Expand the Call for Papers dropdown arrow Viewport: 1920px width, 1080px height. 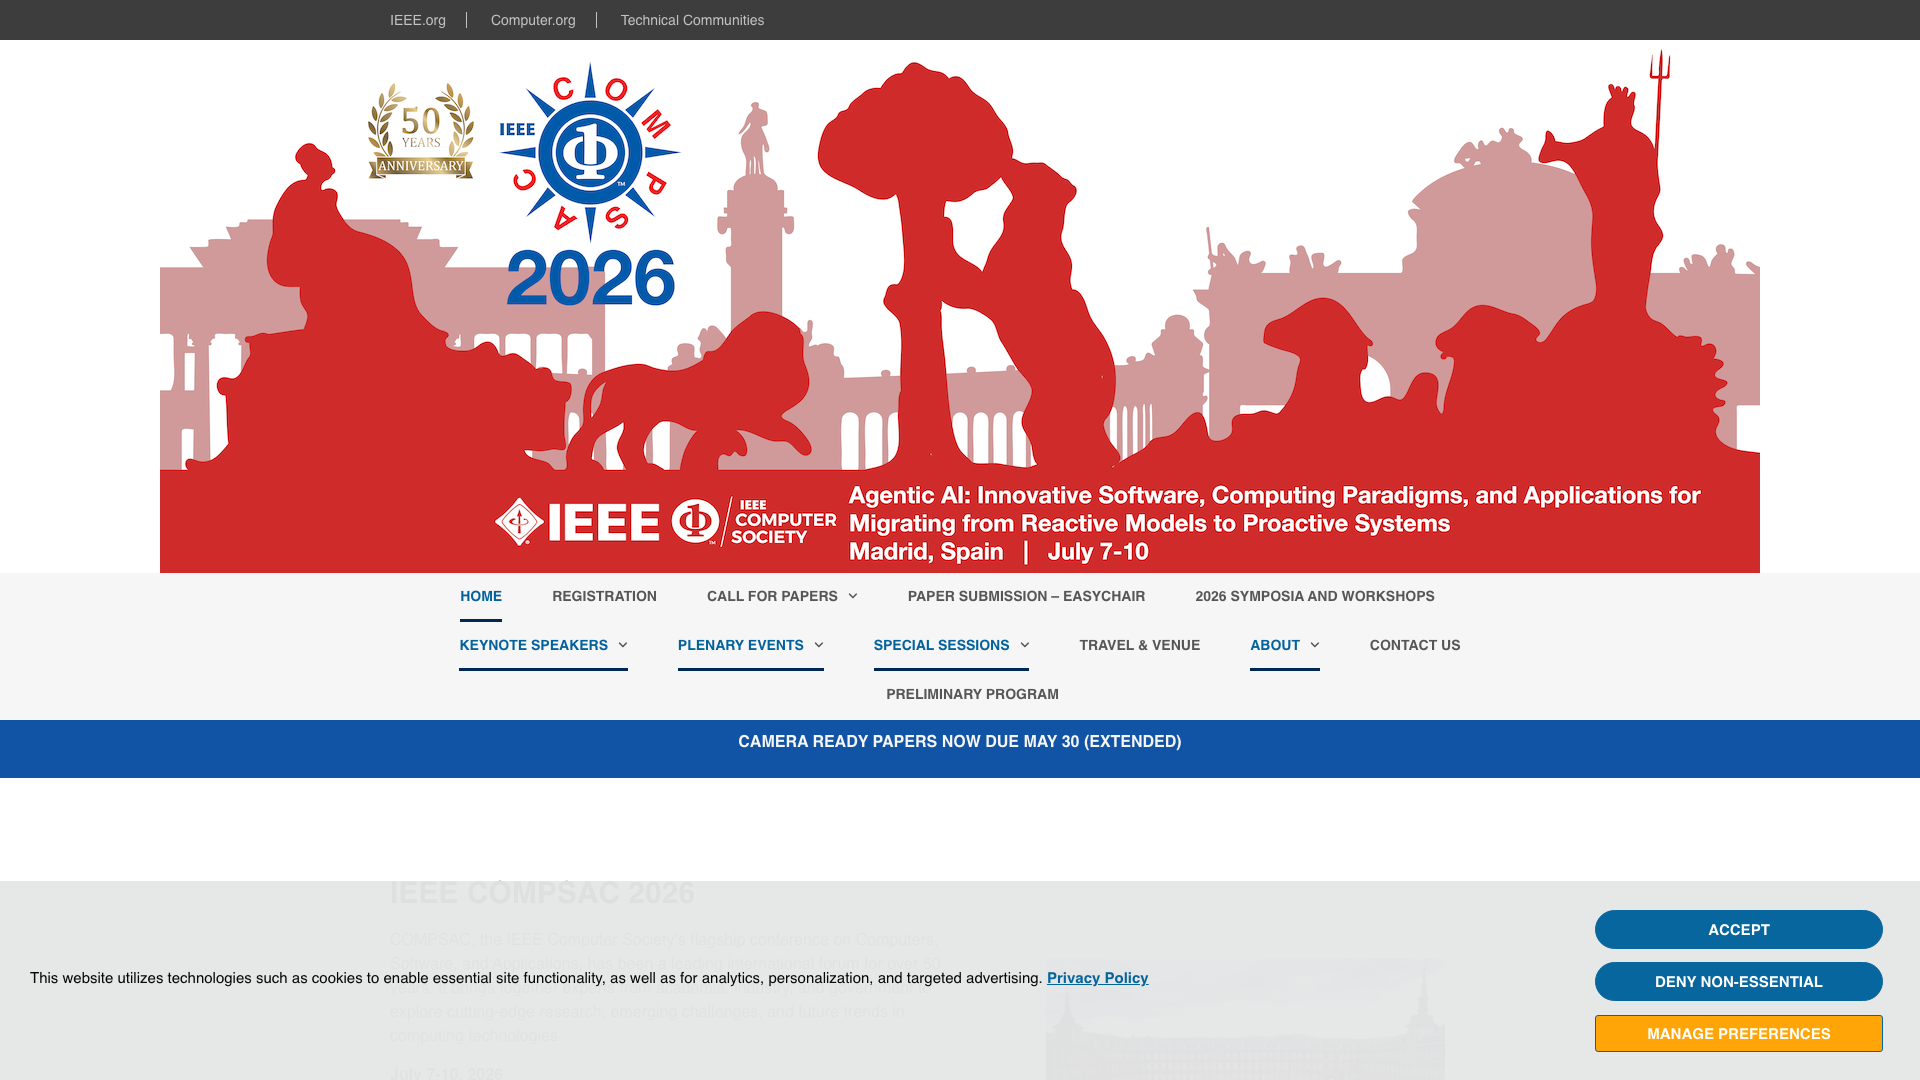[x=853, y=596]
